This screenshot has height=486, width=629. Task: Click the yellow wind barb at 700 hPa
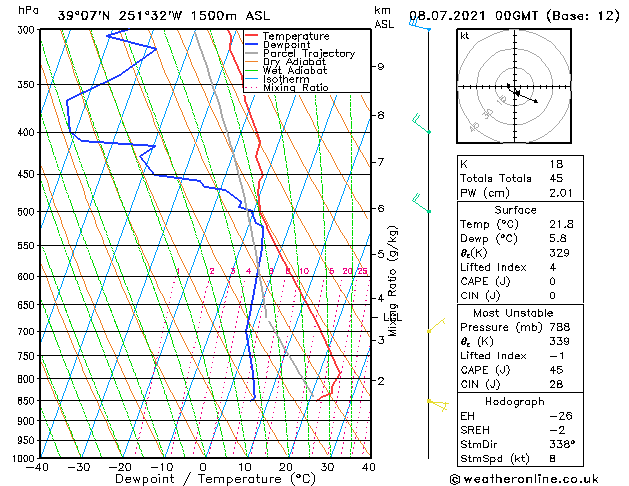click(x=436, y=325)
